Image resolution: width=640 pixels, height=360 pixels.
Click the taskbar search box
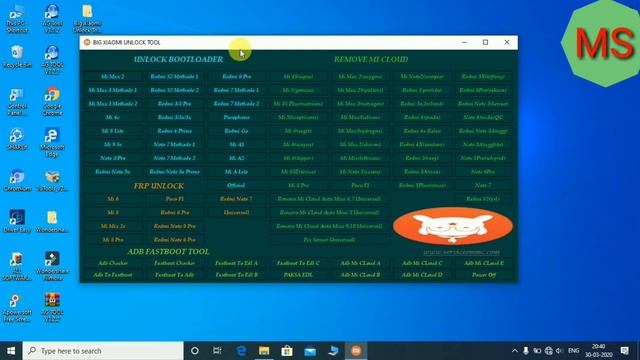coord(103,351)
